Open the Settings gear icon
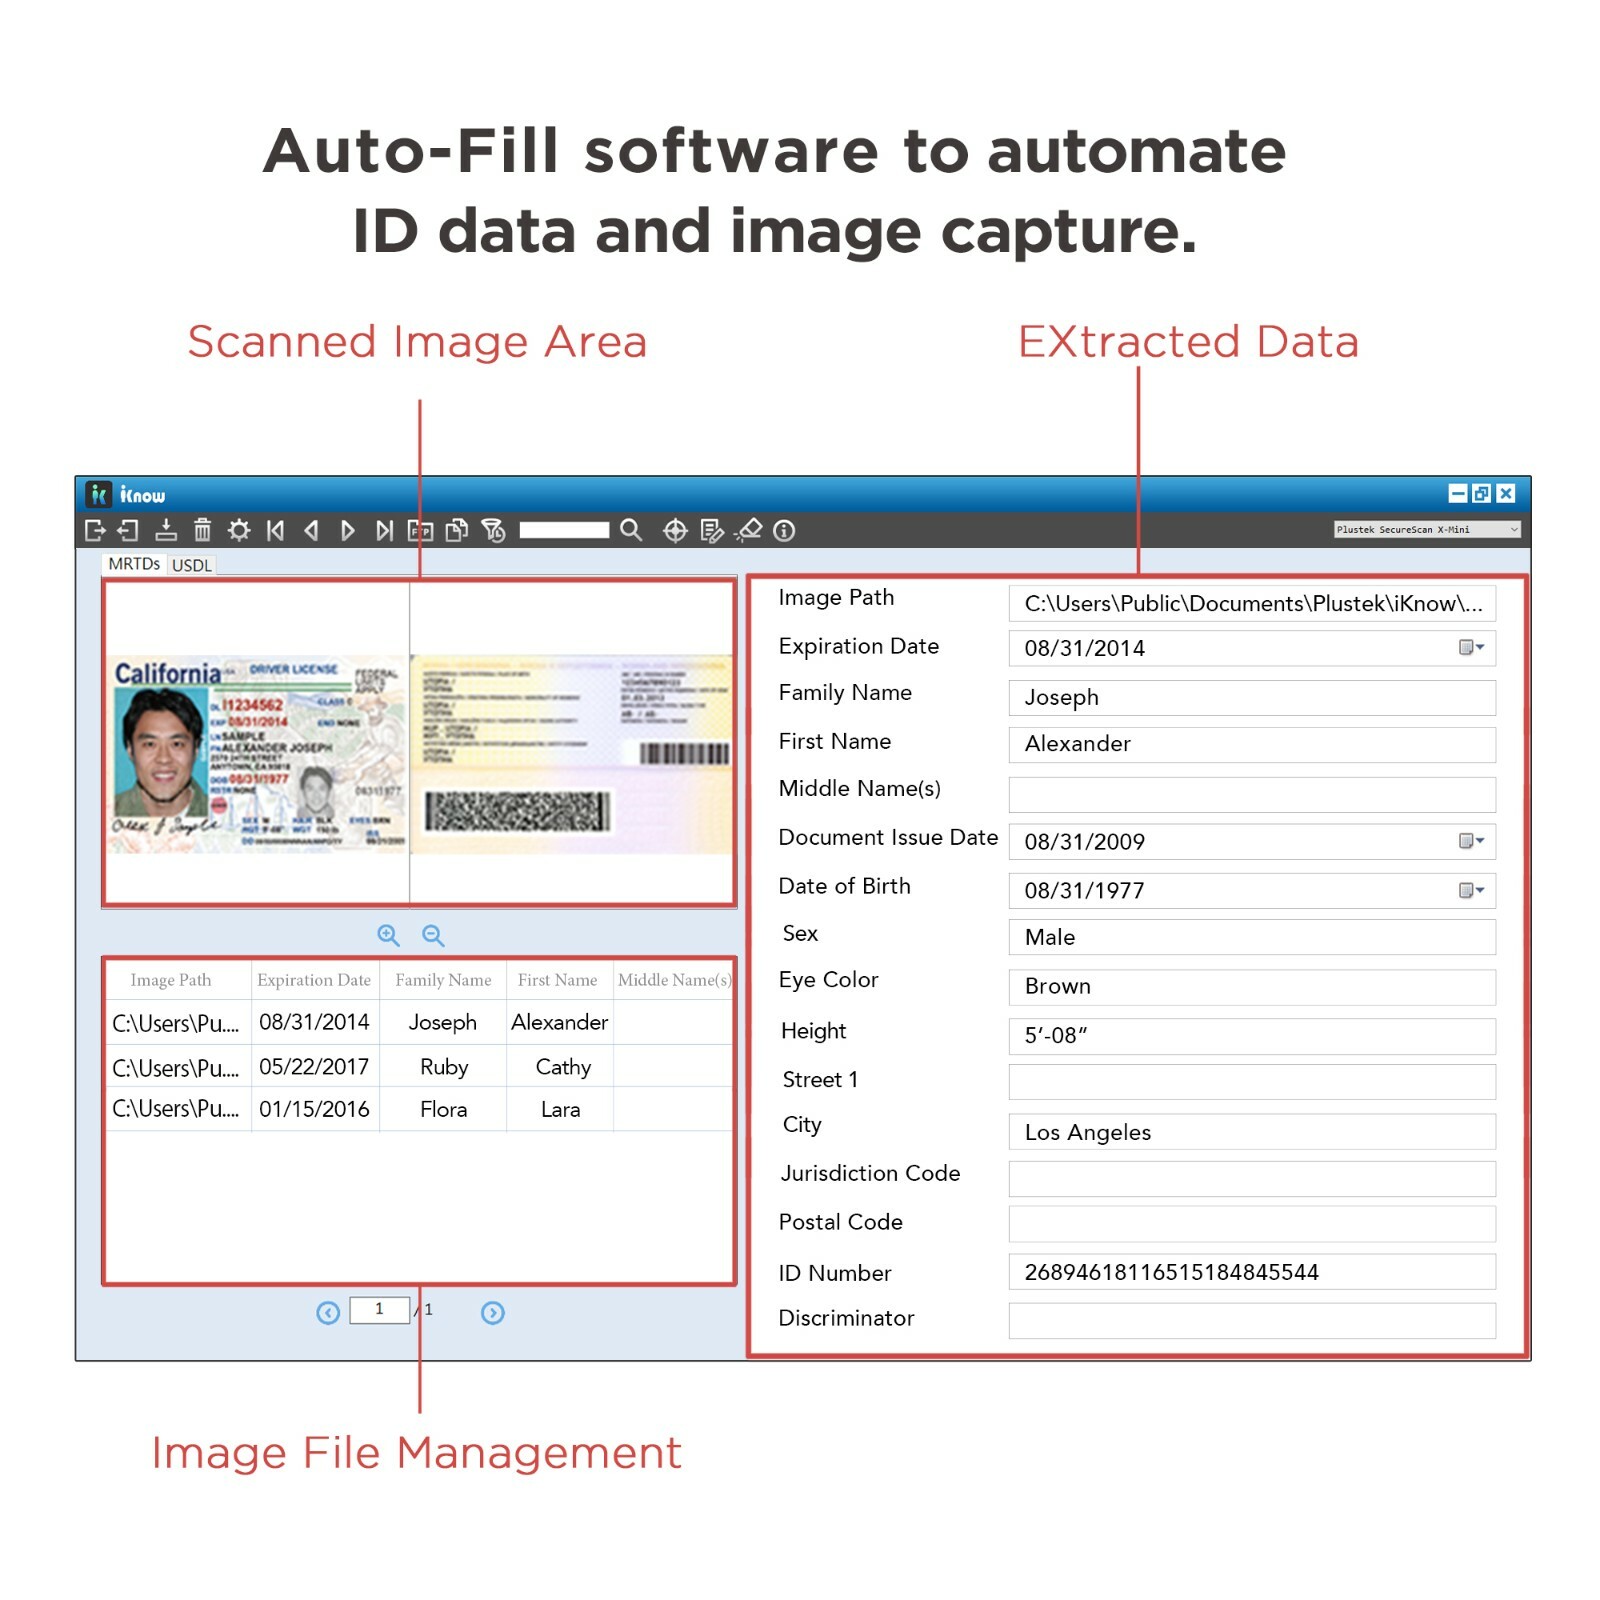Image resolution: width=1600 pixels, height=1600 pixels. pyautogui.click(x=239, y=531)
